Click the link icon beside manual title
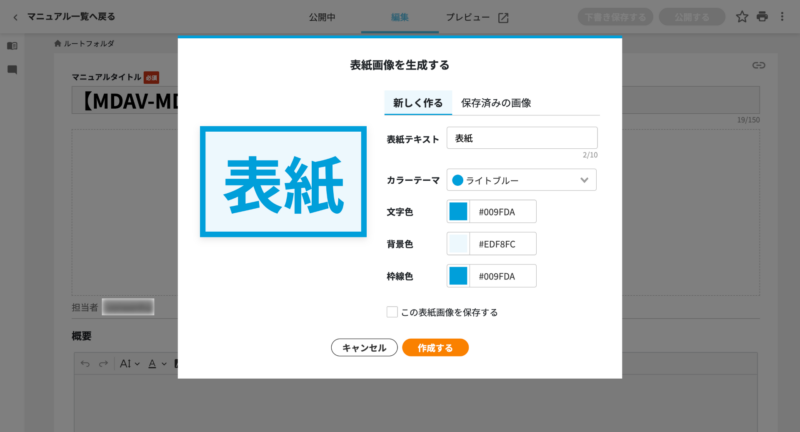 click(x=758, y=66)
